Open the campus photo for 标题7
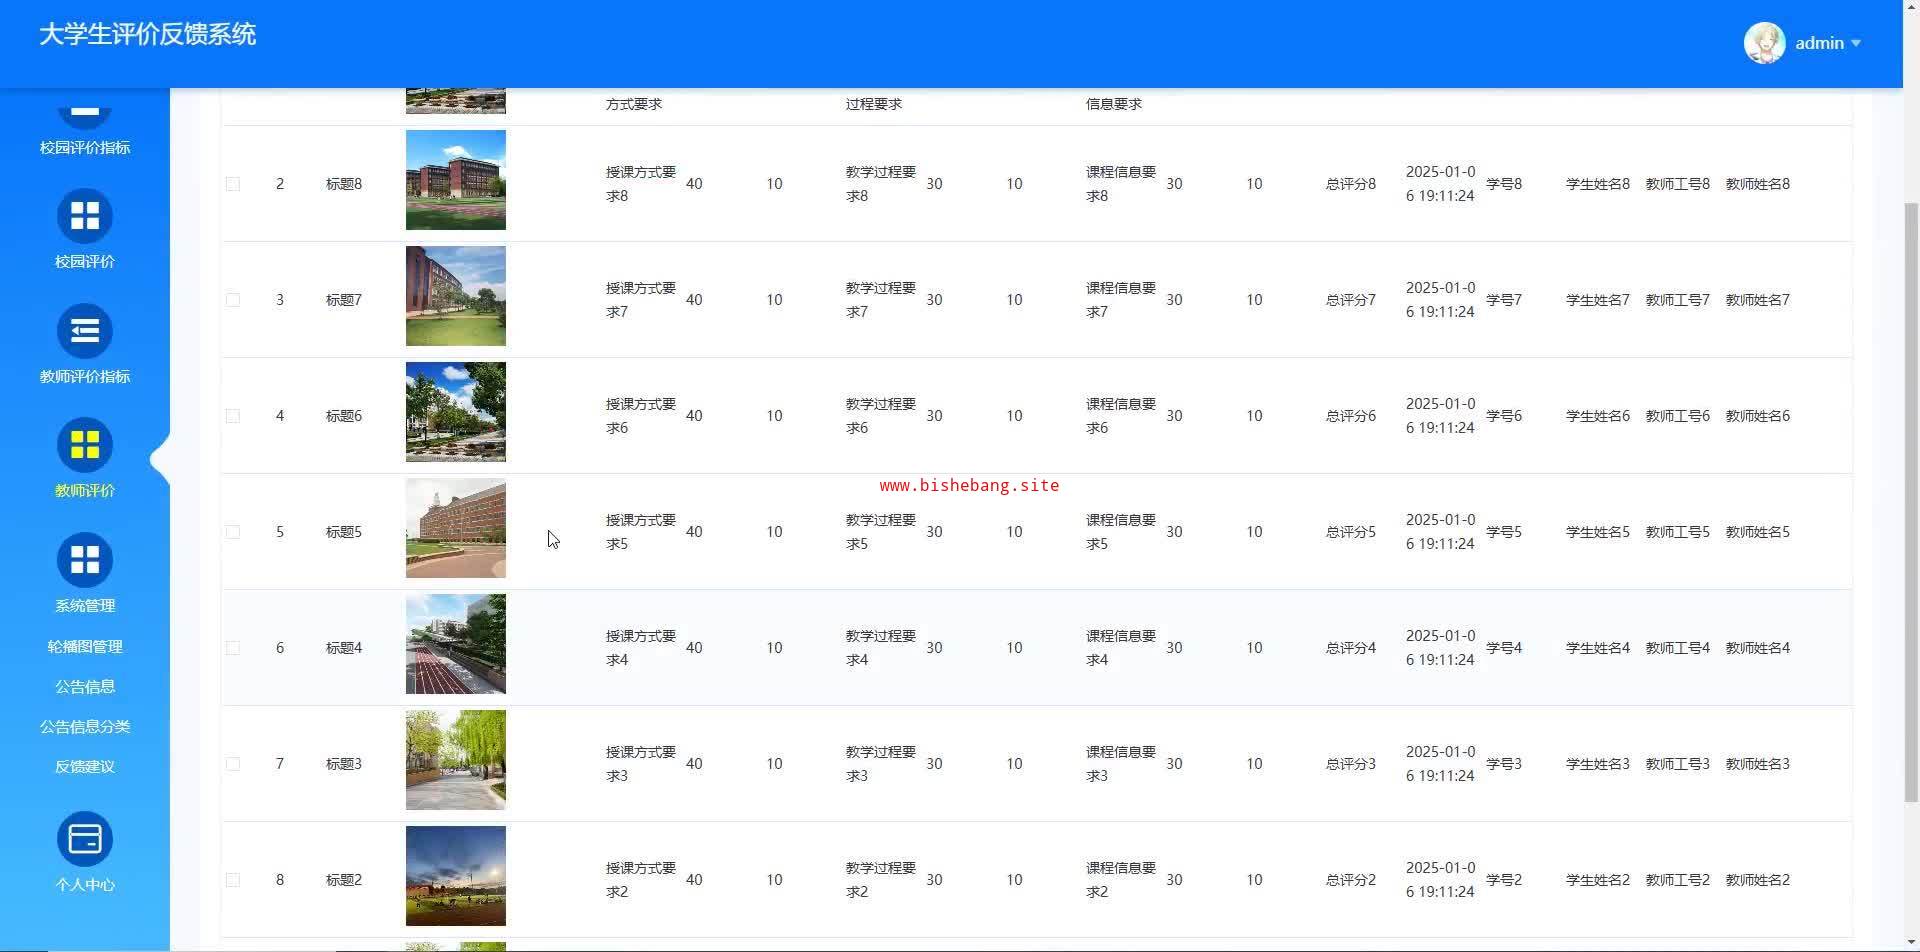Viewport: 1920px width, 952px height. [456, 296]
